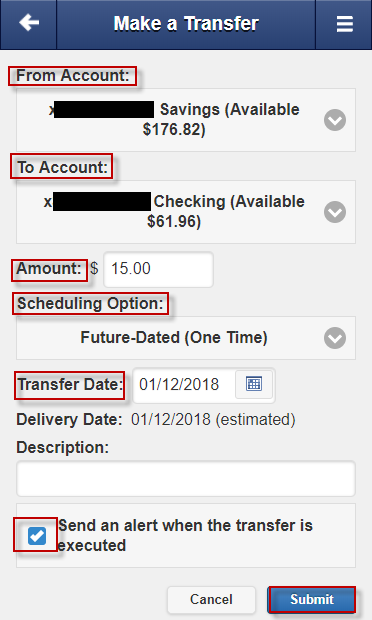The height and width of the screenshot is (620, 372).
Task: Click into the Amount field showing 15.00
Action: click(159, 269)
